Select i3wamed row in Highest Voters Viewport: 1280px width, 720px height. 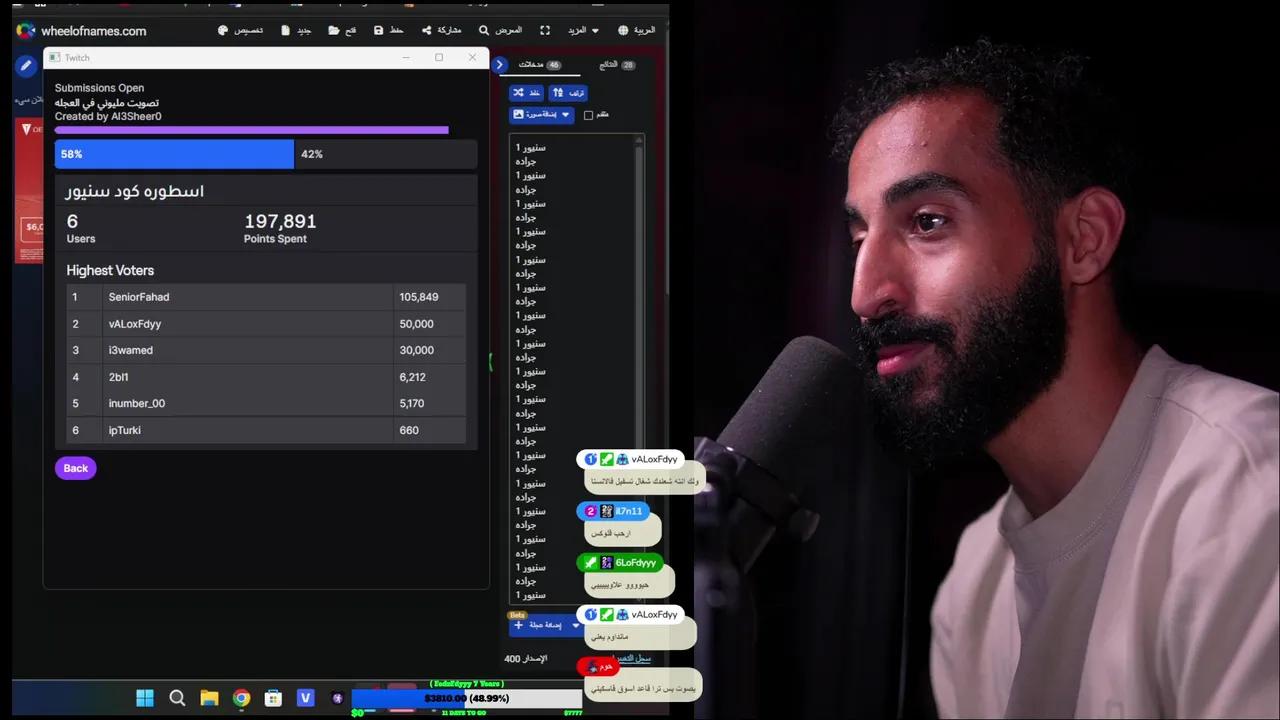(x=266, y=350)
